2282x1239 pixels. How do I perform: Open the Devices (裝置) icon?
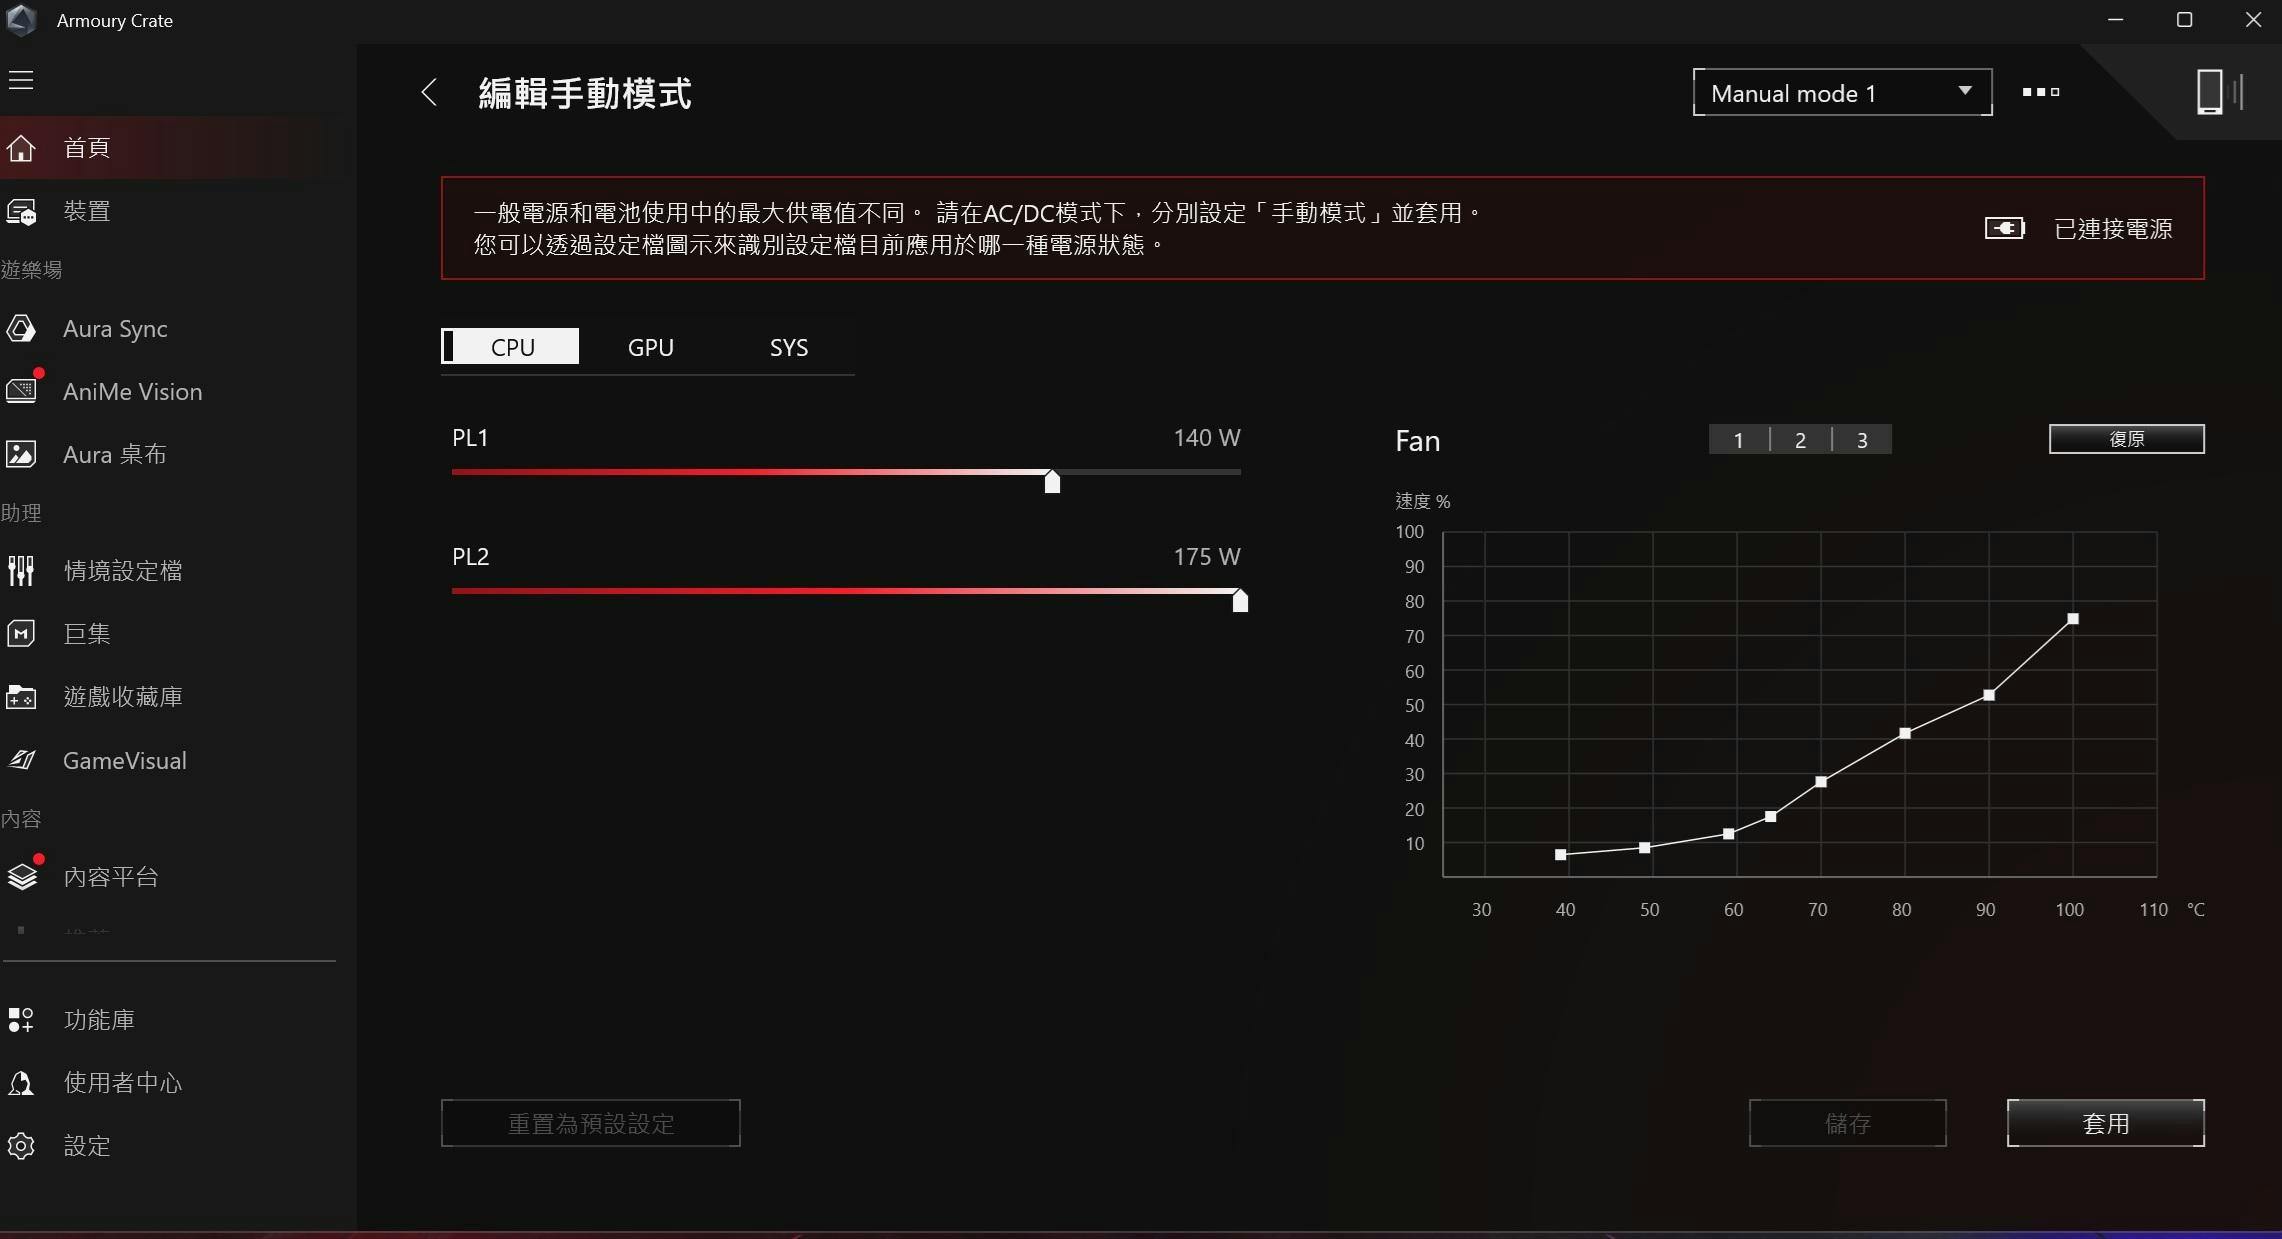click(x=21, y=212)
